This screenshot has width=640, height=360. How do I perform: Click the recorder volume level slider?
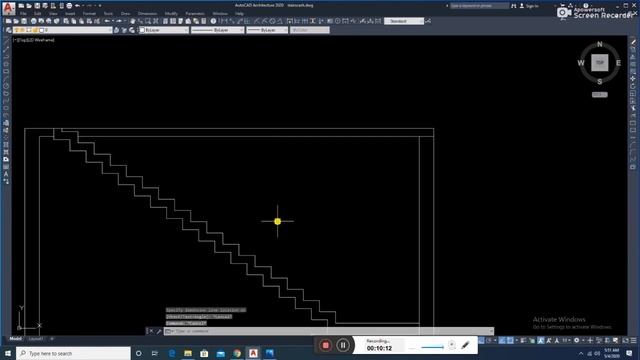432,347
